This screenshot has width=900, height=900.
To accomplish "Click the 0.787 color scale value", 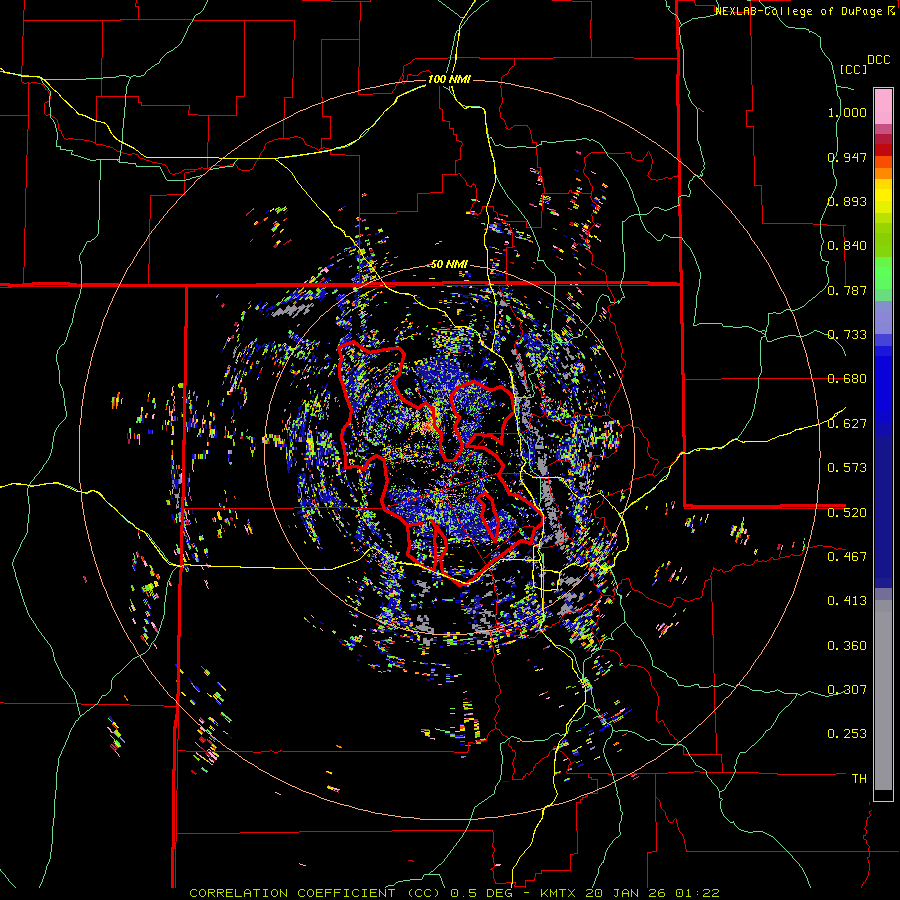I will click(x=847, y=290).
